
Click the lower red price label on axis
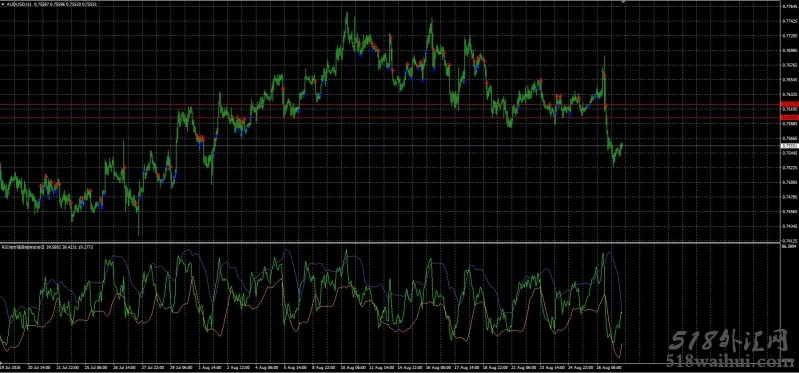[x=789, y=117]
